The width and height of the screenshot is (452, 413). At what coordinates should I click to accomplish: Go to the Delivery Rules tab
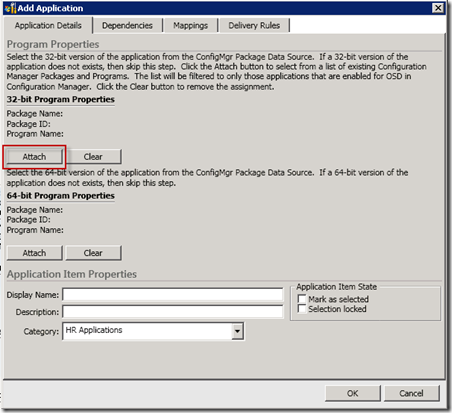pos(254,26)
